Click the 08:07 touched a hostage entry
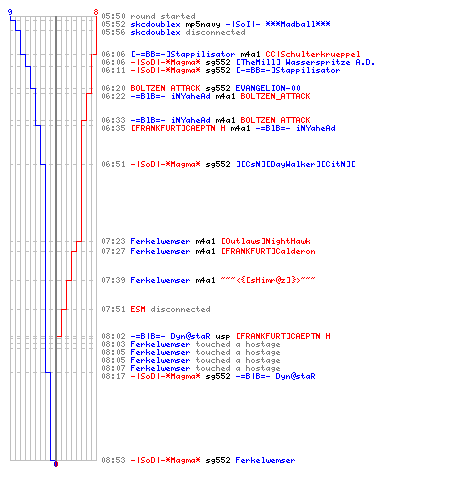Viewport: 450px width, 500px height. [191, 368]
